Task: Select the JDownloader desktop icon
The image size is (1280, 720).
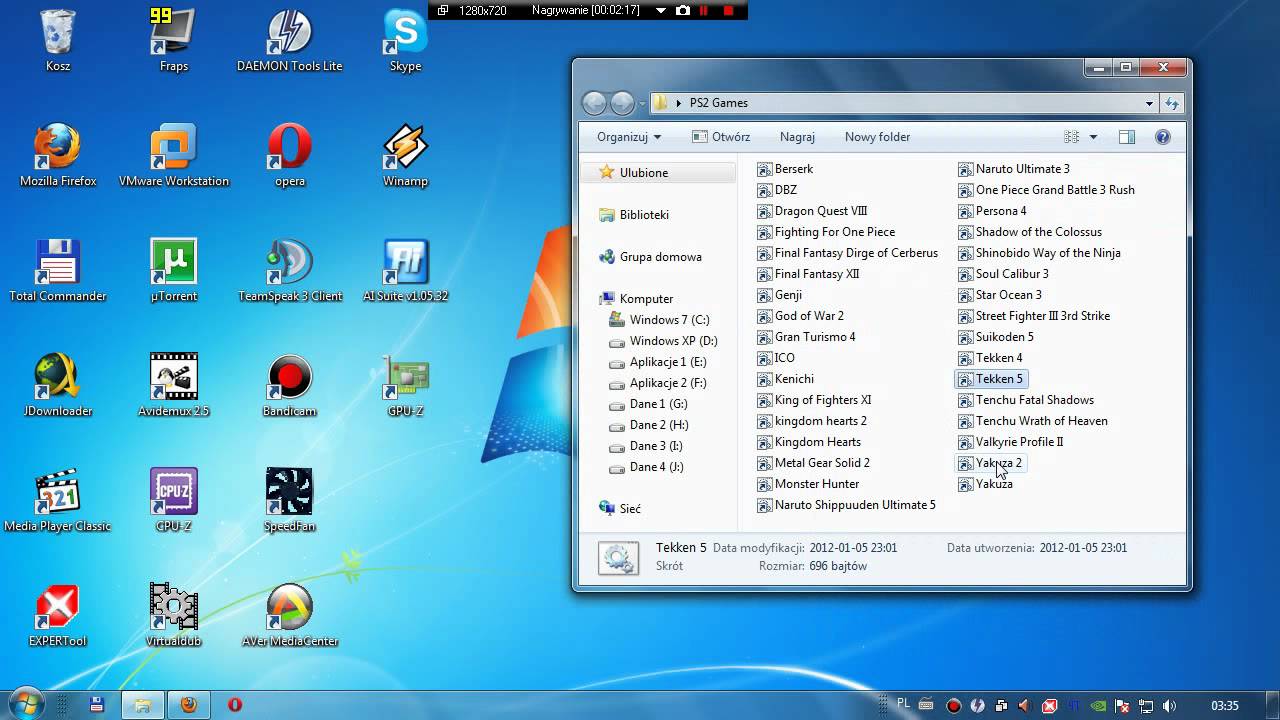Action: tap(58, 386)
